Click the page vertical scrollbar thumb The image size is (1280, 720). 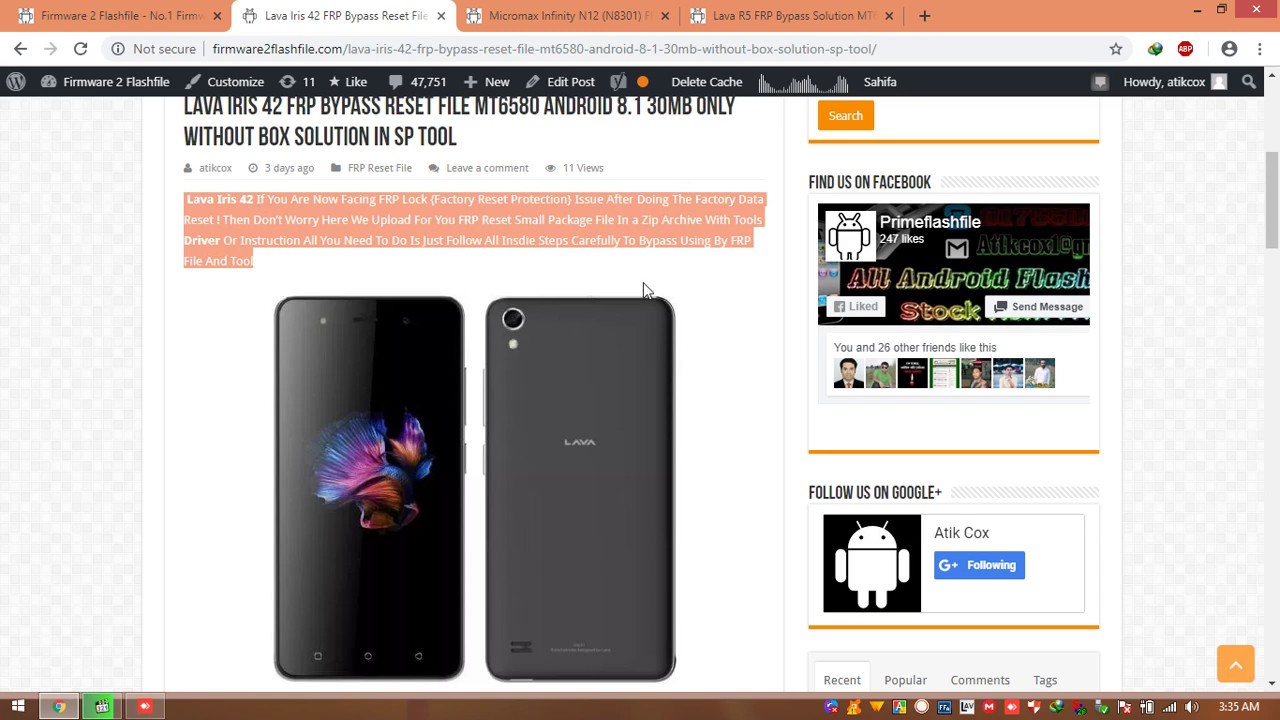pos(1272,200)
